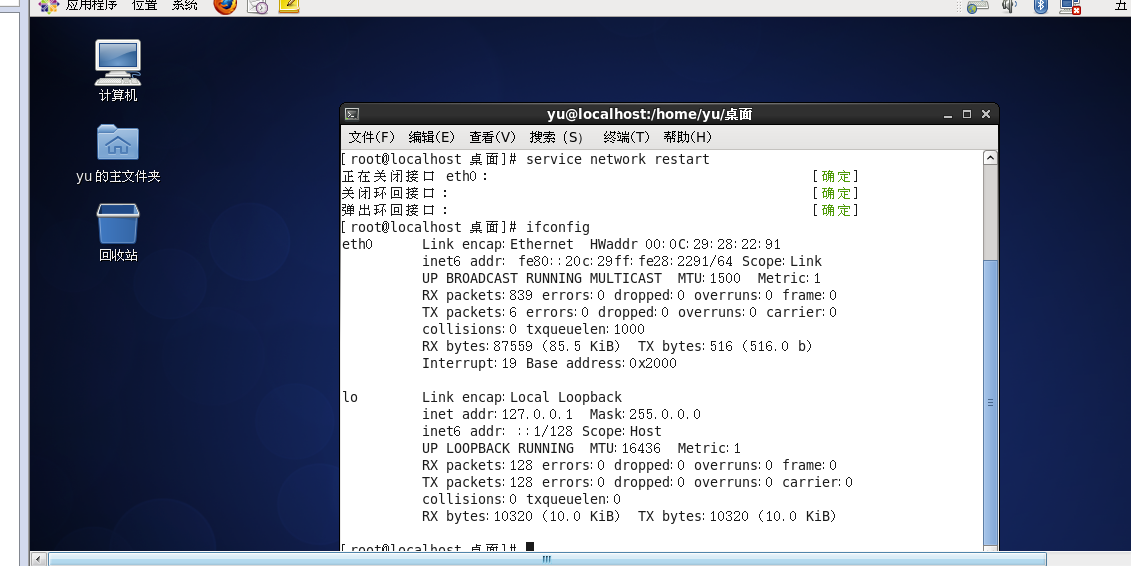
Task: Click the fe80::20c:29ff:fe28:2291/64 address
Action: [x=625, y=262]
